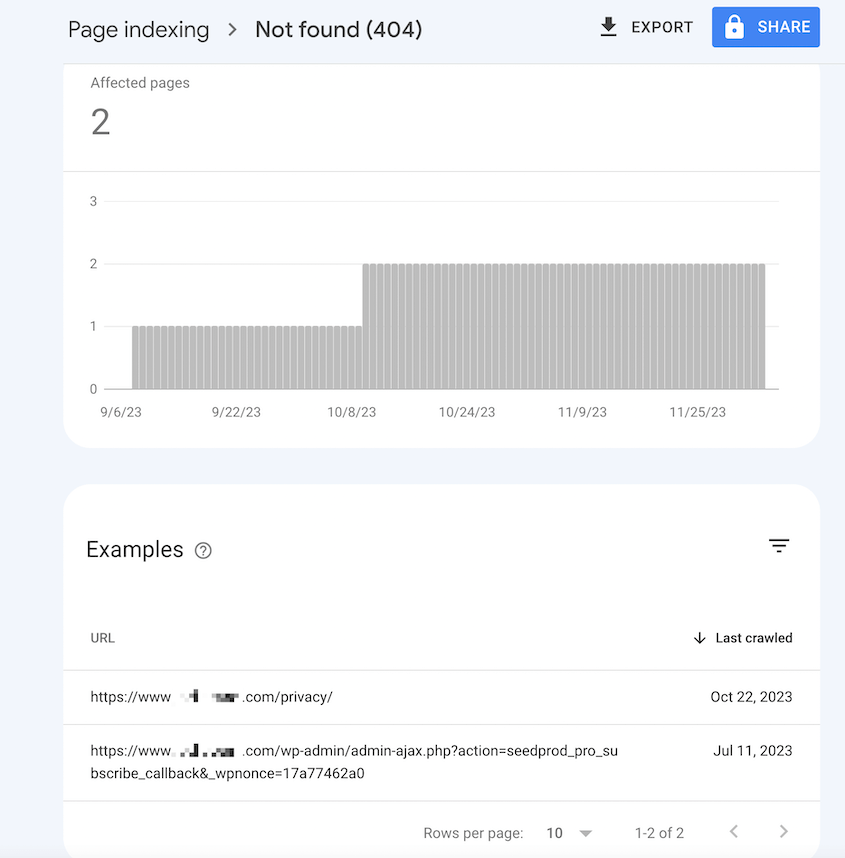Go to previous page using left chevron
This screenshot has height=858, width=845.
734,832
